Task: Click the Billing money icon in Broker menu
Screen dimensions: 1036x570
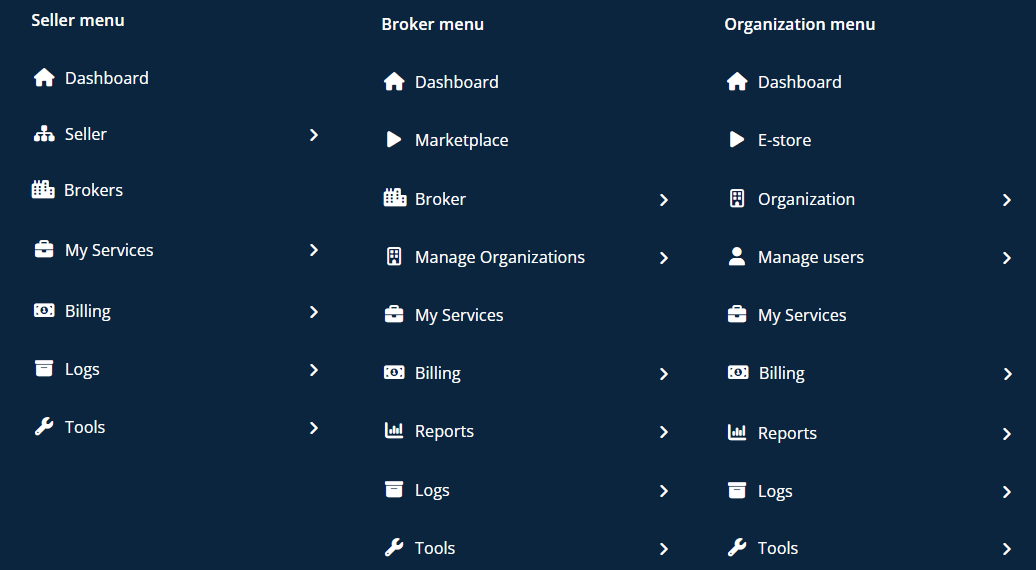Action: pos(394,373)
